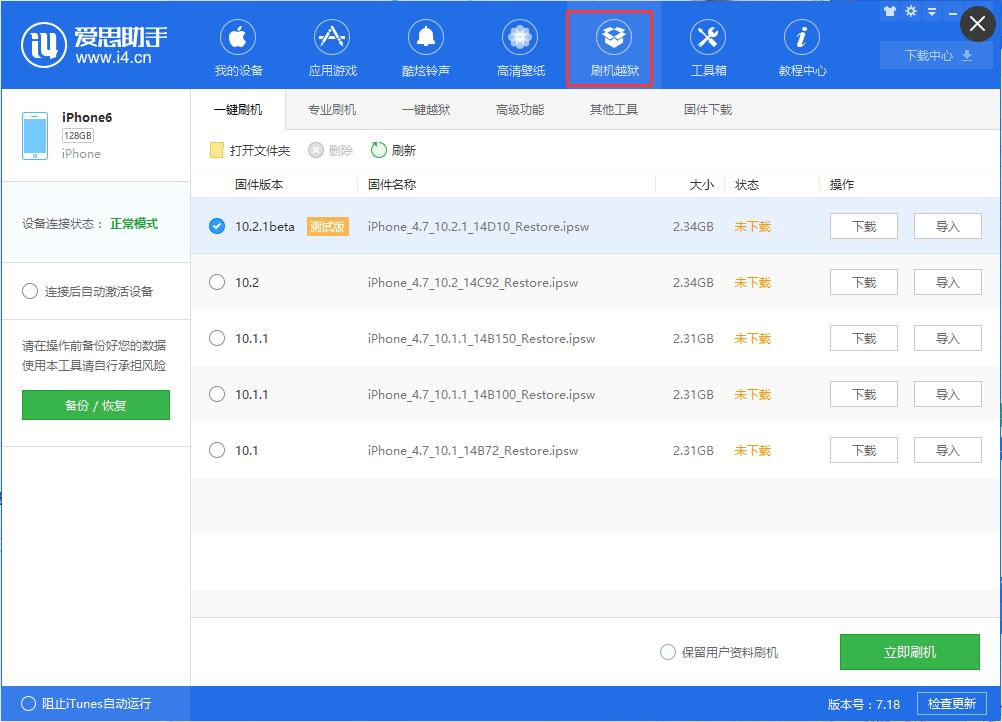Screen dimensions: 1002x722
Task: Enable 保留用户资料刷机 option
Action: pos(667,652)
